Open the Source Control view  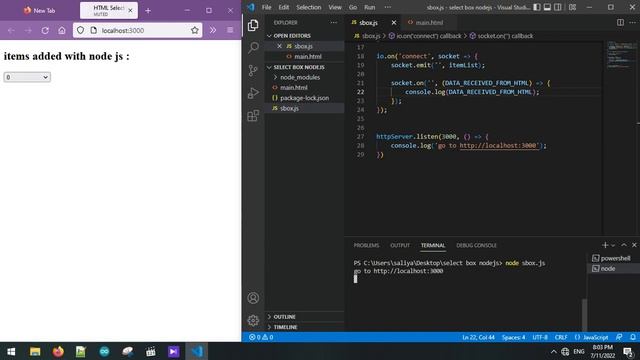tap(253, 71)
